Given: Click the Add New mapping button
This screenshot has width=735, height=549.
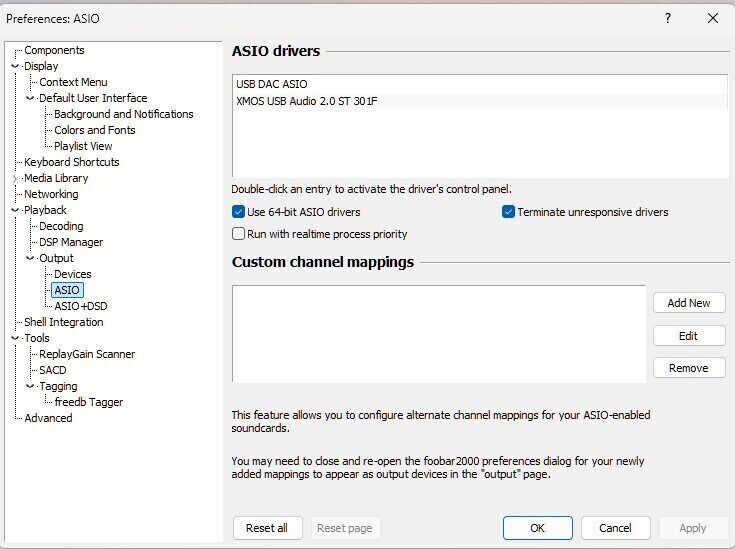Looking at the screenshot, I should click(688, 303).
